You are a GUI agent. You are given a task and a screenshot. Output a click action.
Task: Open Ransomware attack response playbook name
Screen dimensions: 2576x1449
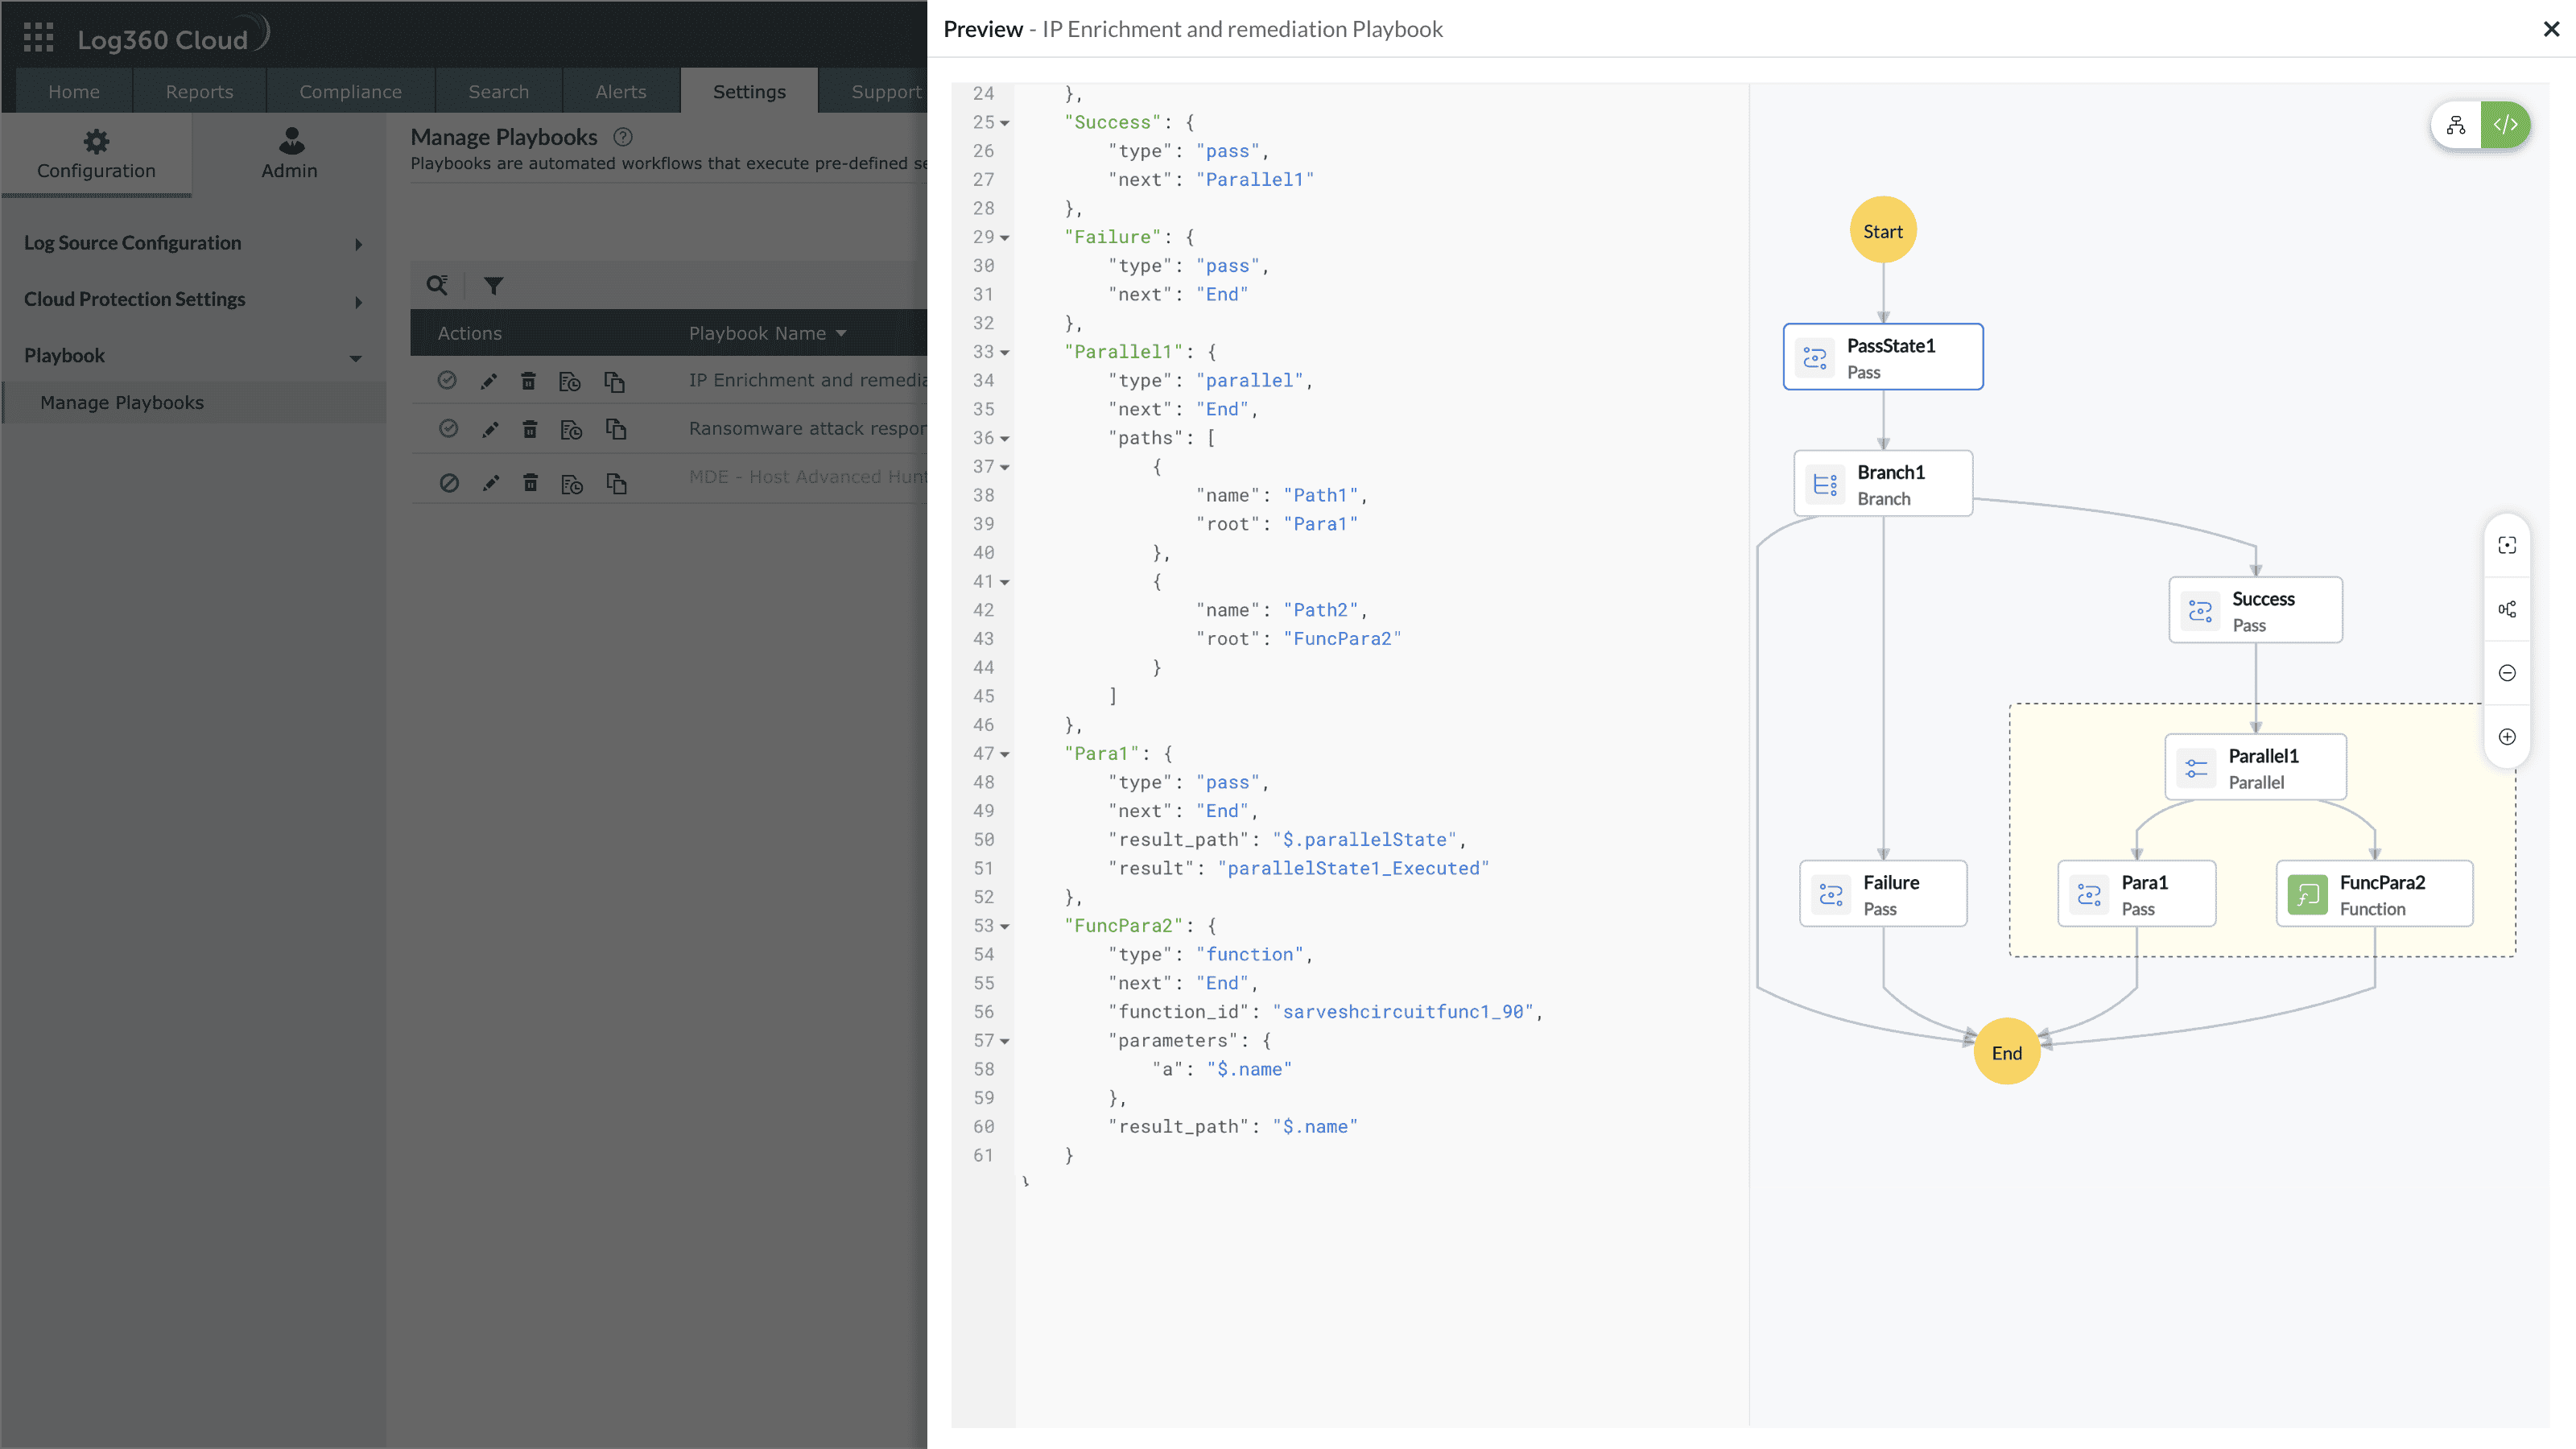coord(808,428)
